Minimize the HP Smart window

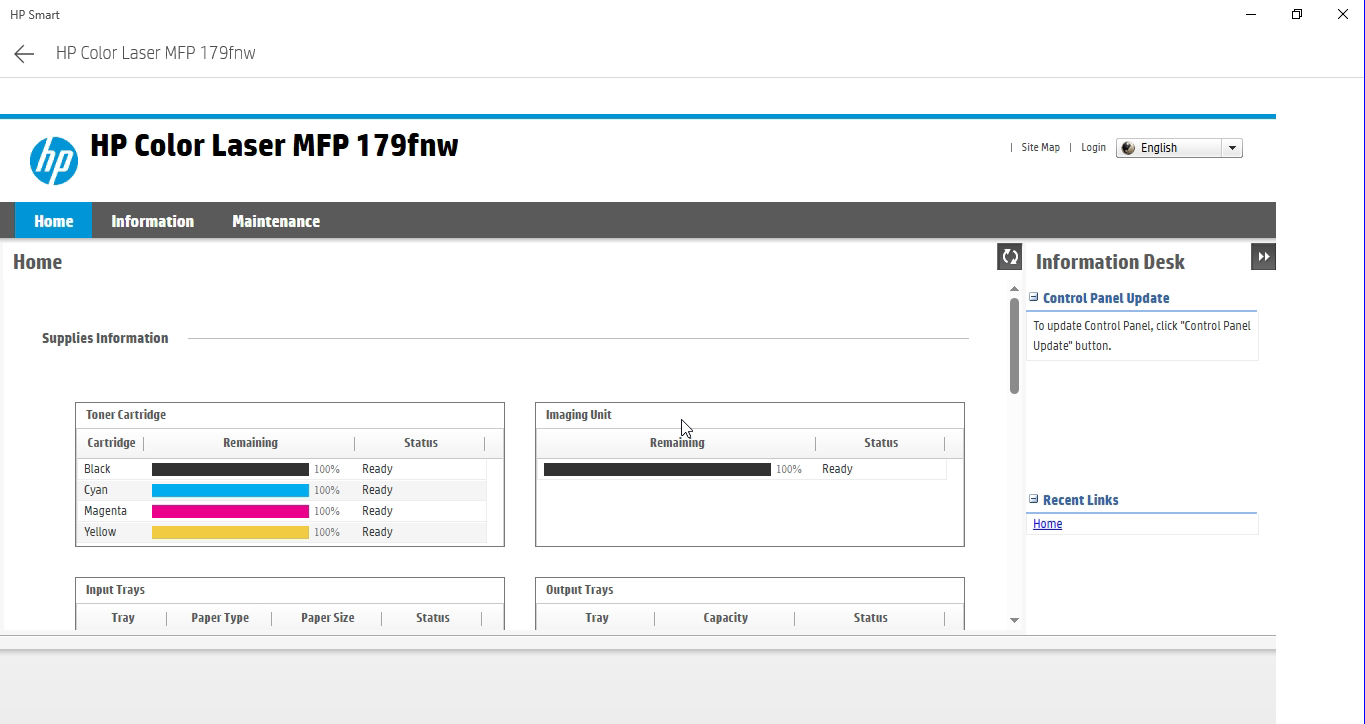tap(1252, 15)
